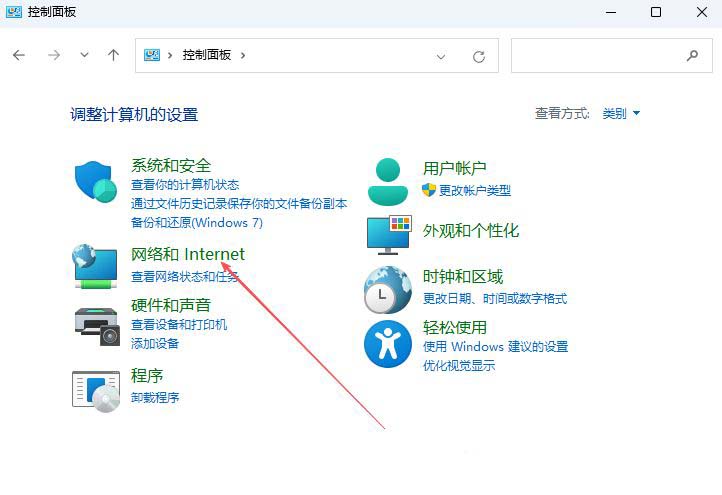Click the 网络和 Internet globe monitor icon
Screen dimensions: 722x495
point(95,266)
